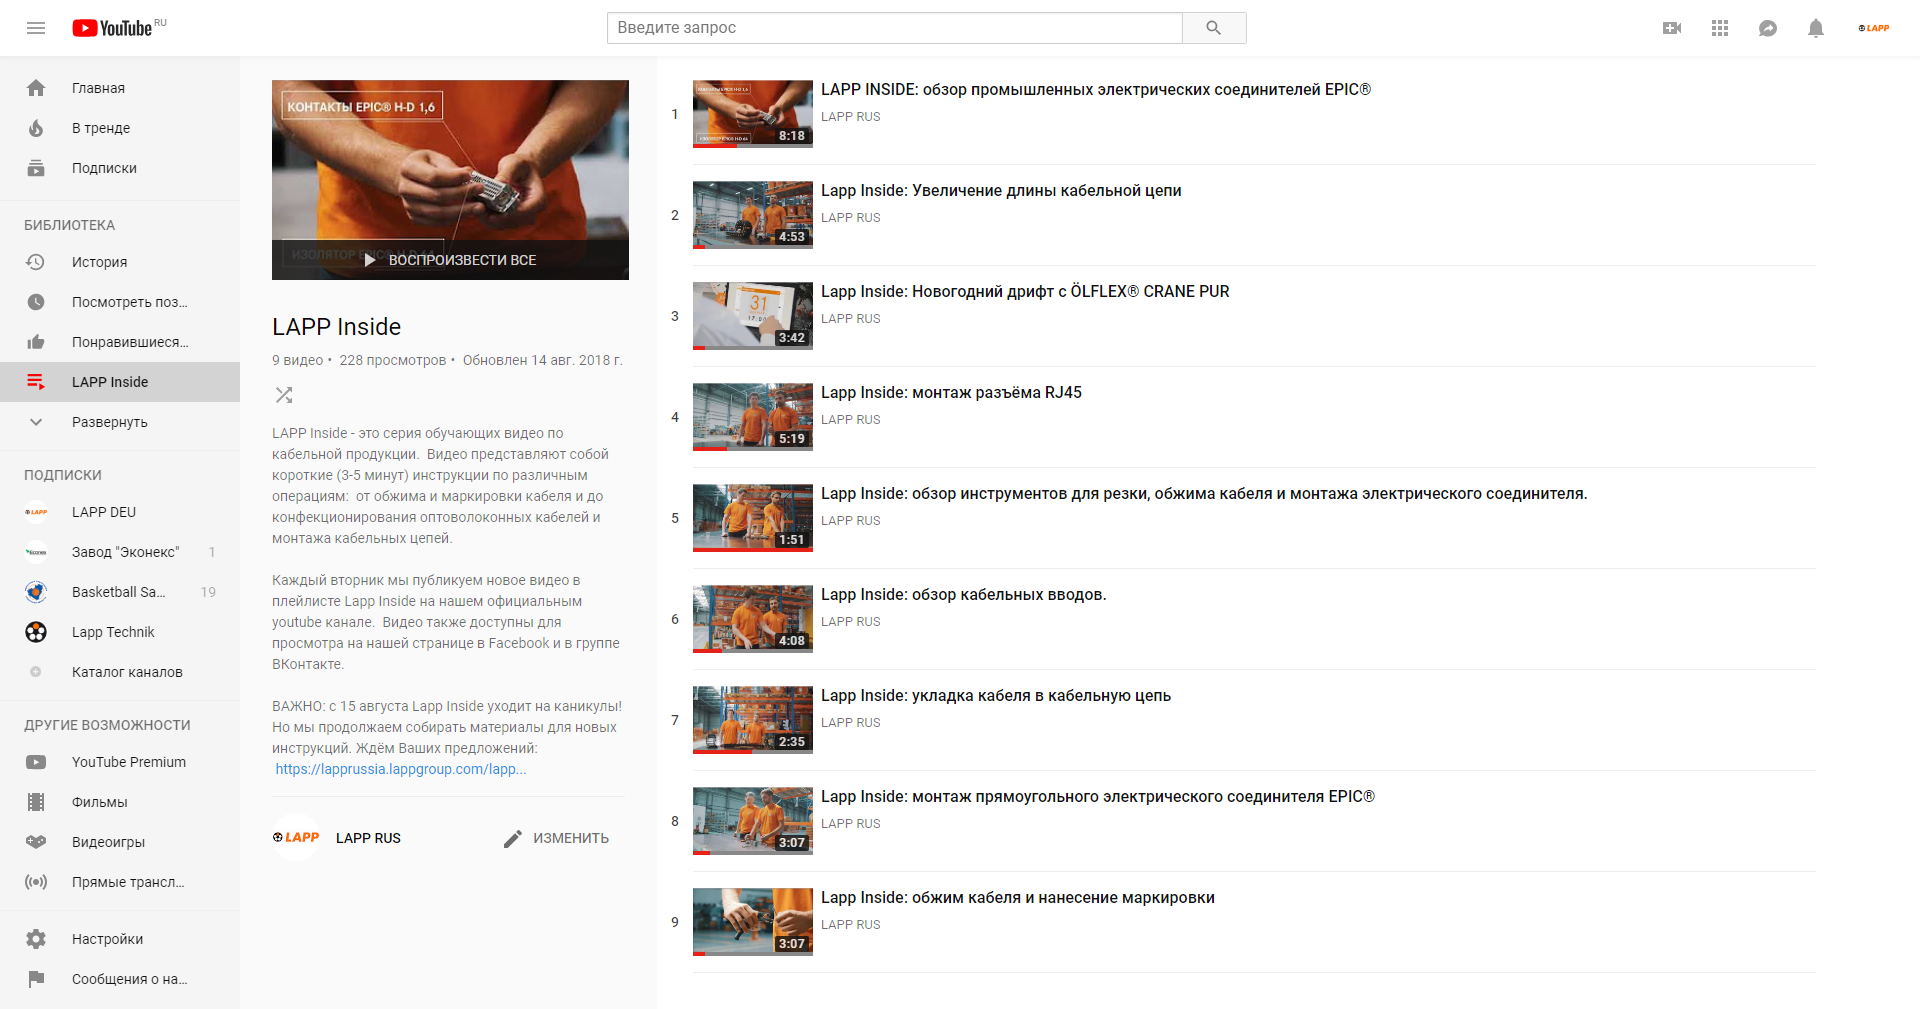Open video "Увеличение длины кабельной цепи"
This screenshot has width=1920, height=1009.
(x=1001, y=190)
